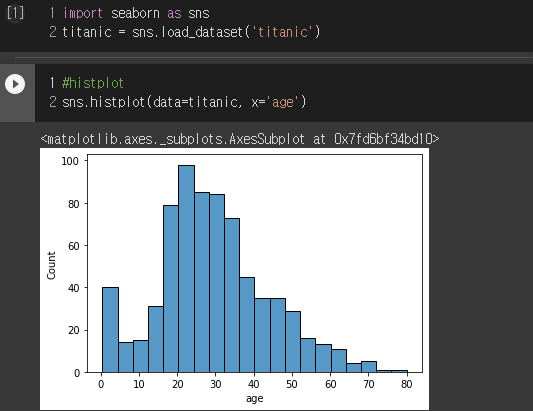Click the 'Count' y-axis label
Viewport: 533px width, 411px height.
pos(51,266)
